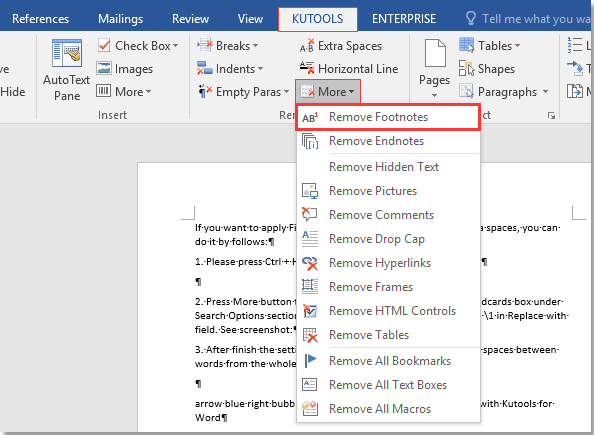Image resolution: width=594 pixels, height=435 pixels.
Task: Click the Remove Comments speech-bubble icon
Action: coord(310,214)
